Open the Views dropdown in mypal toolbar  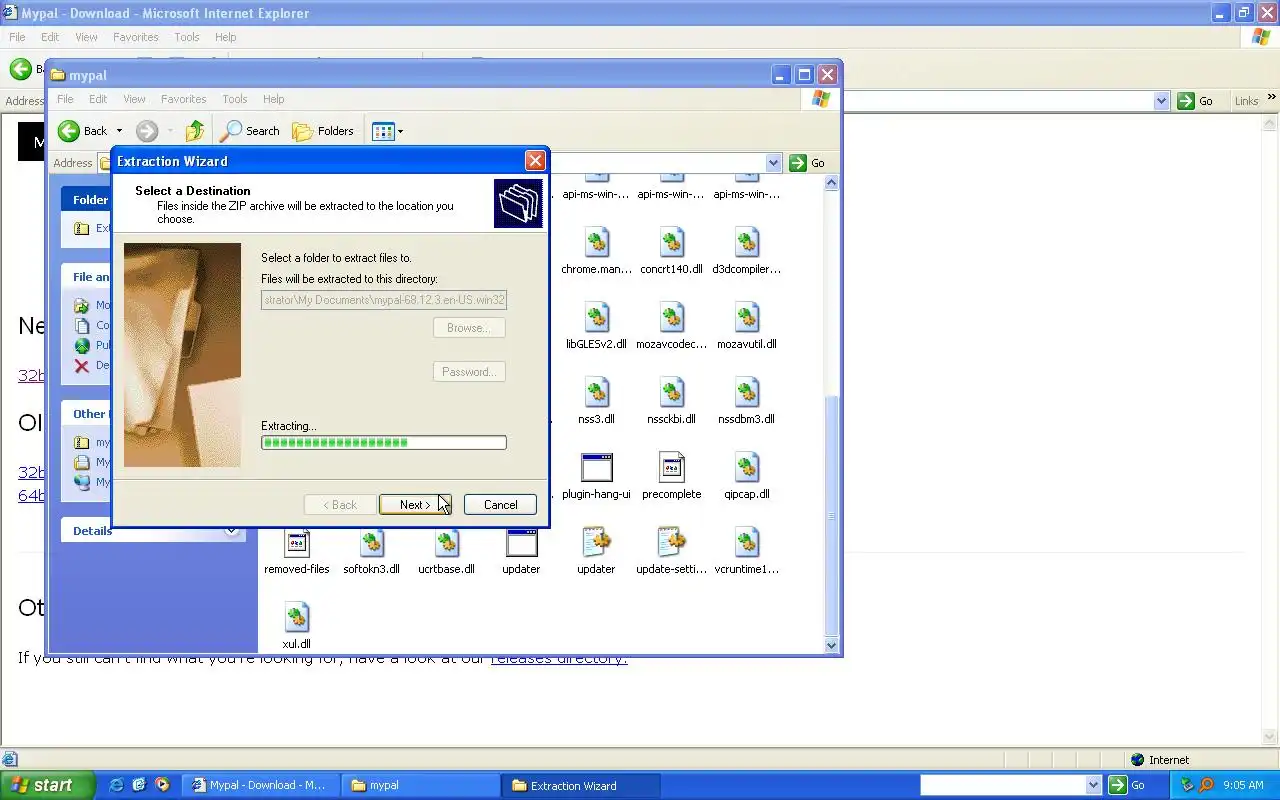(387, 131)
